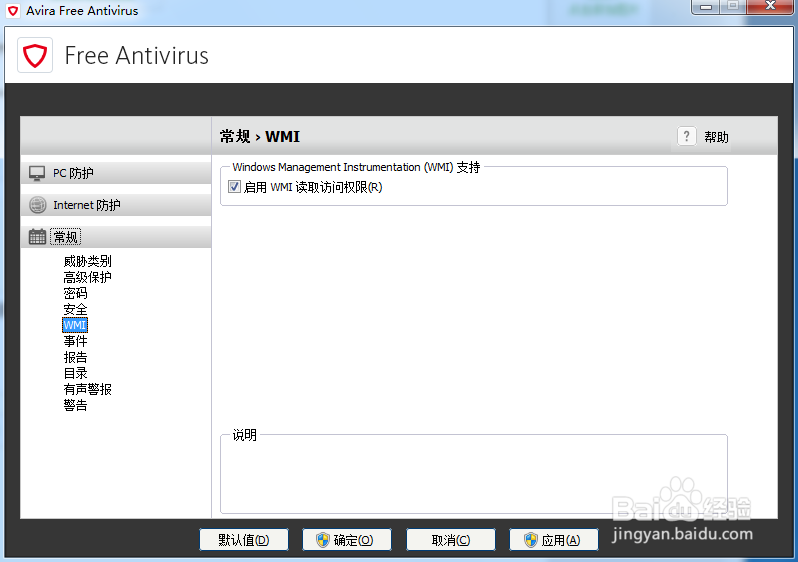Image resolution: width=798 pixels, height=562 pixels.
Task: Open the 密码 settings item
Action: (x=75, y=293)
